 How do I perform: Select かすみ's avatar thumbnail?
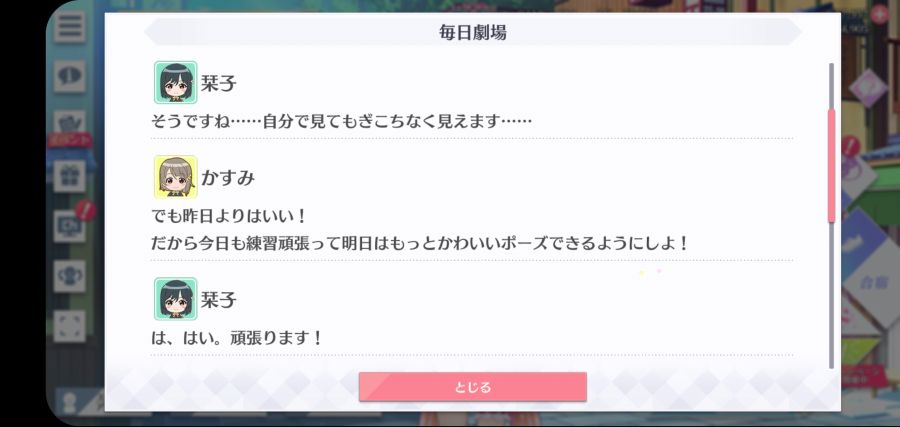coord(176,177)
